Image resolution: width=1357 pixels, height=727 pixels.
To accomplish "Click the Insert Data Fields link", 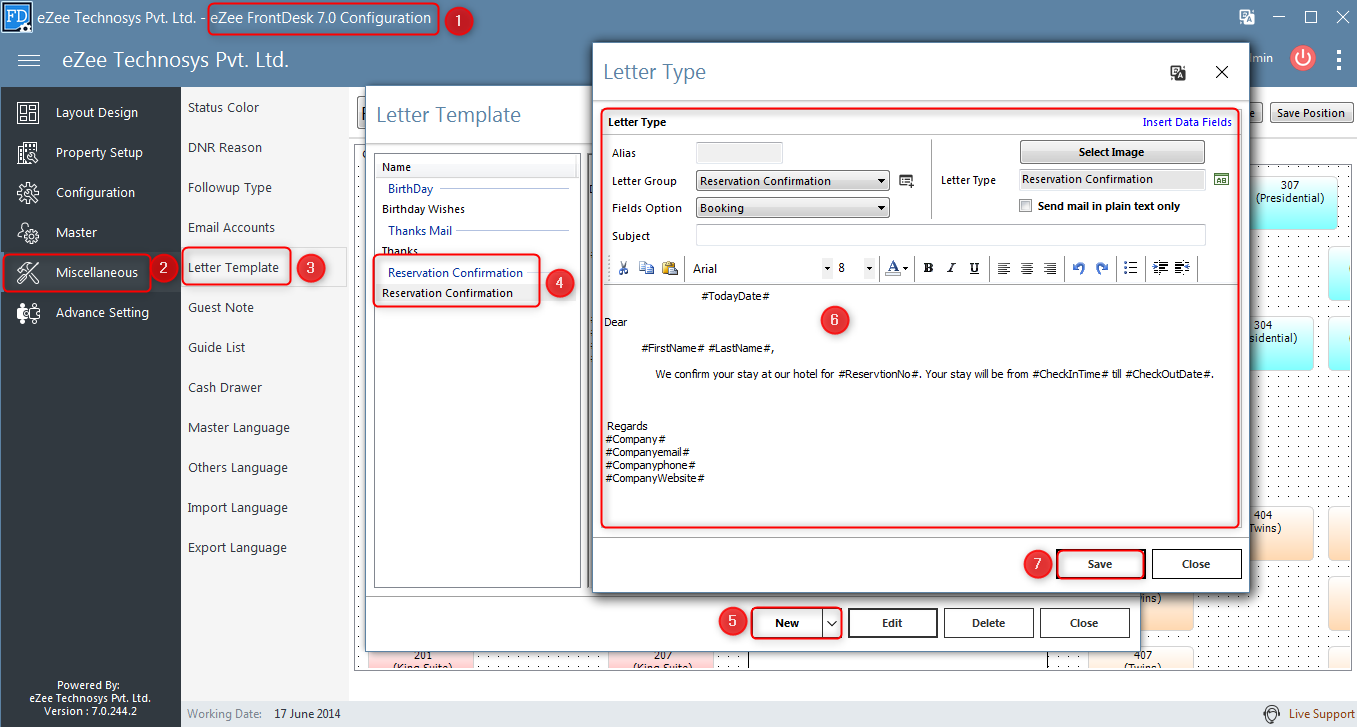I will (1187, 122).
